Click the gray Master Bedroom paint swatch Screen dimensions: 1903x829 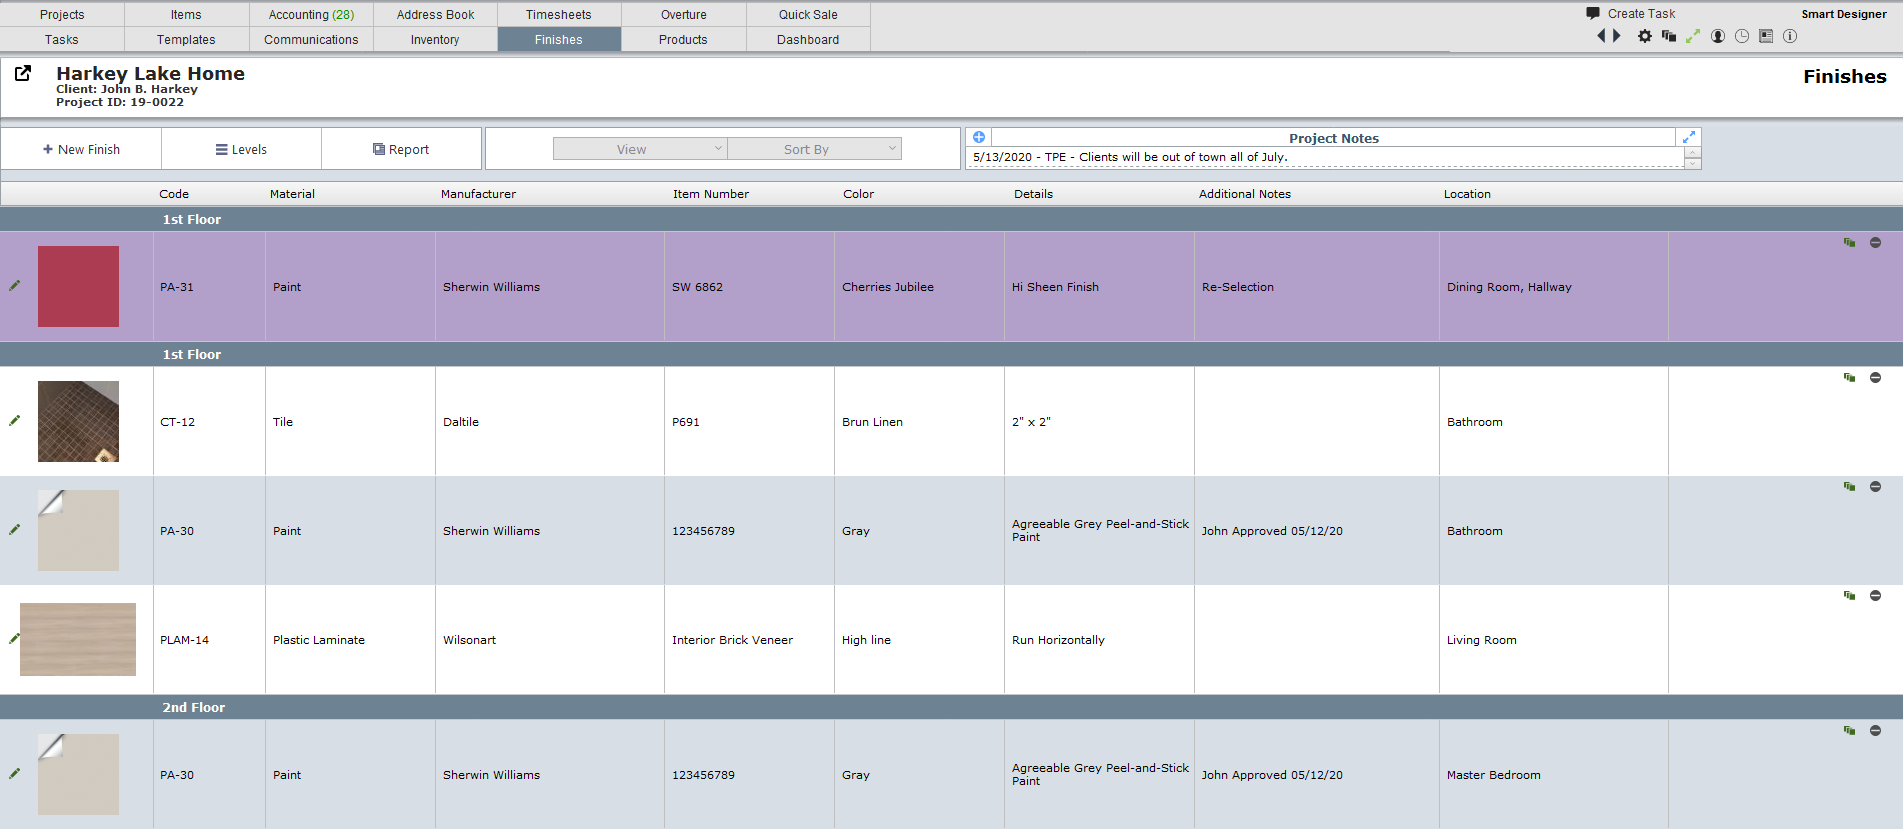click(x=78, y=774)
